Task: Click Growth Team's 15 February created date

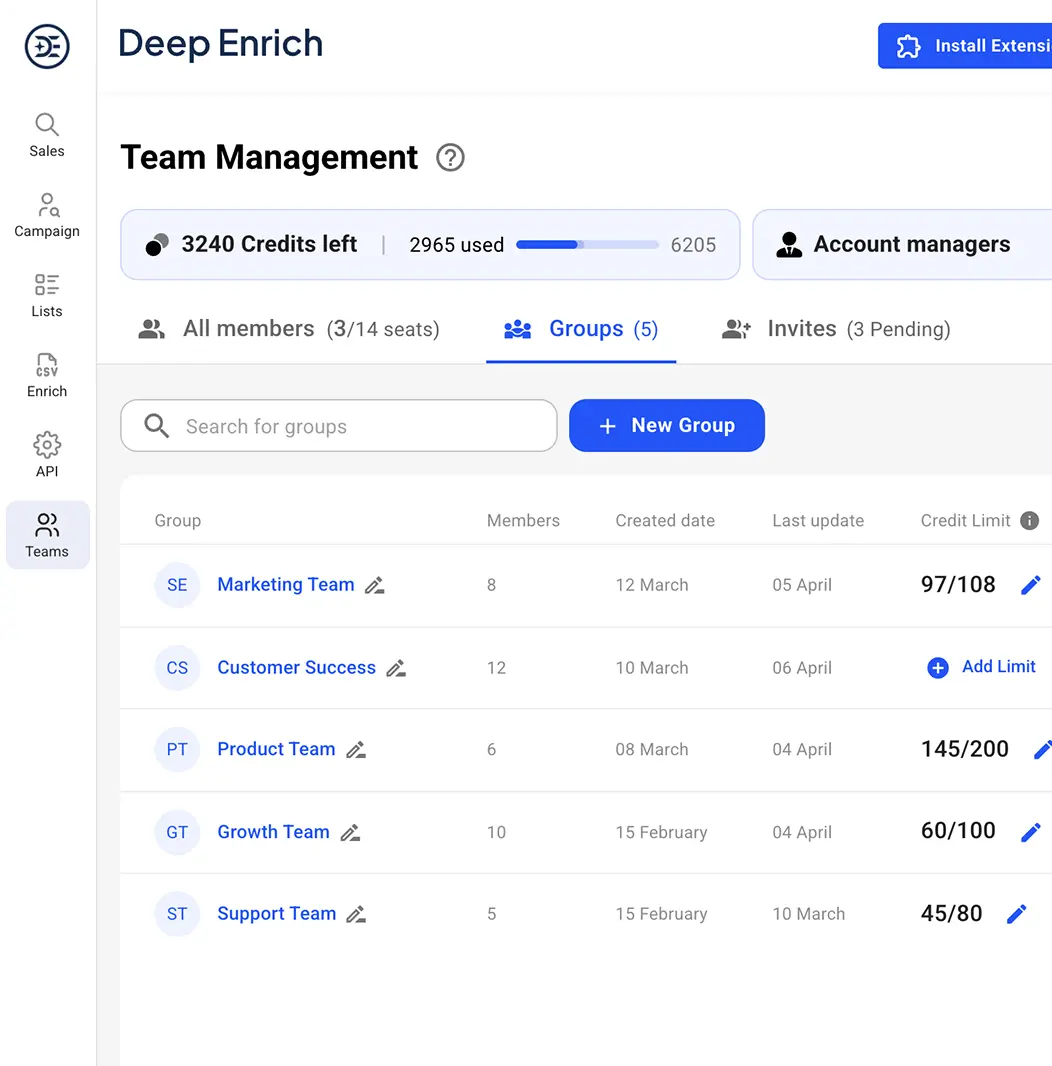Action: pos(661,833)
